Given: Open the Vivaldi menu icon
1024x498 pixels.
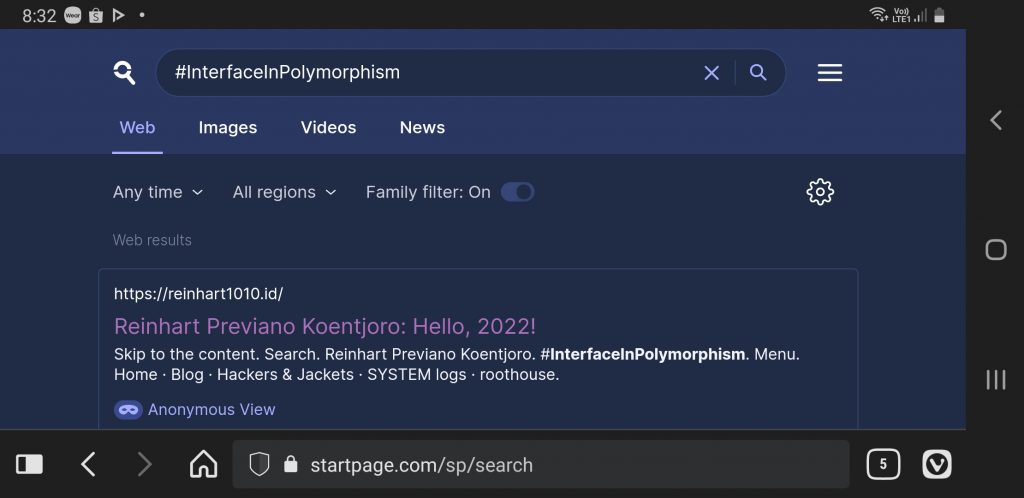Looking at the screenshot, I should 936,464.
